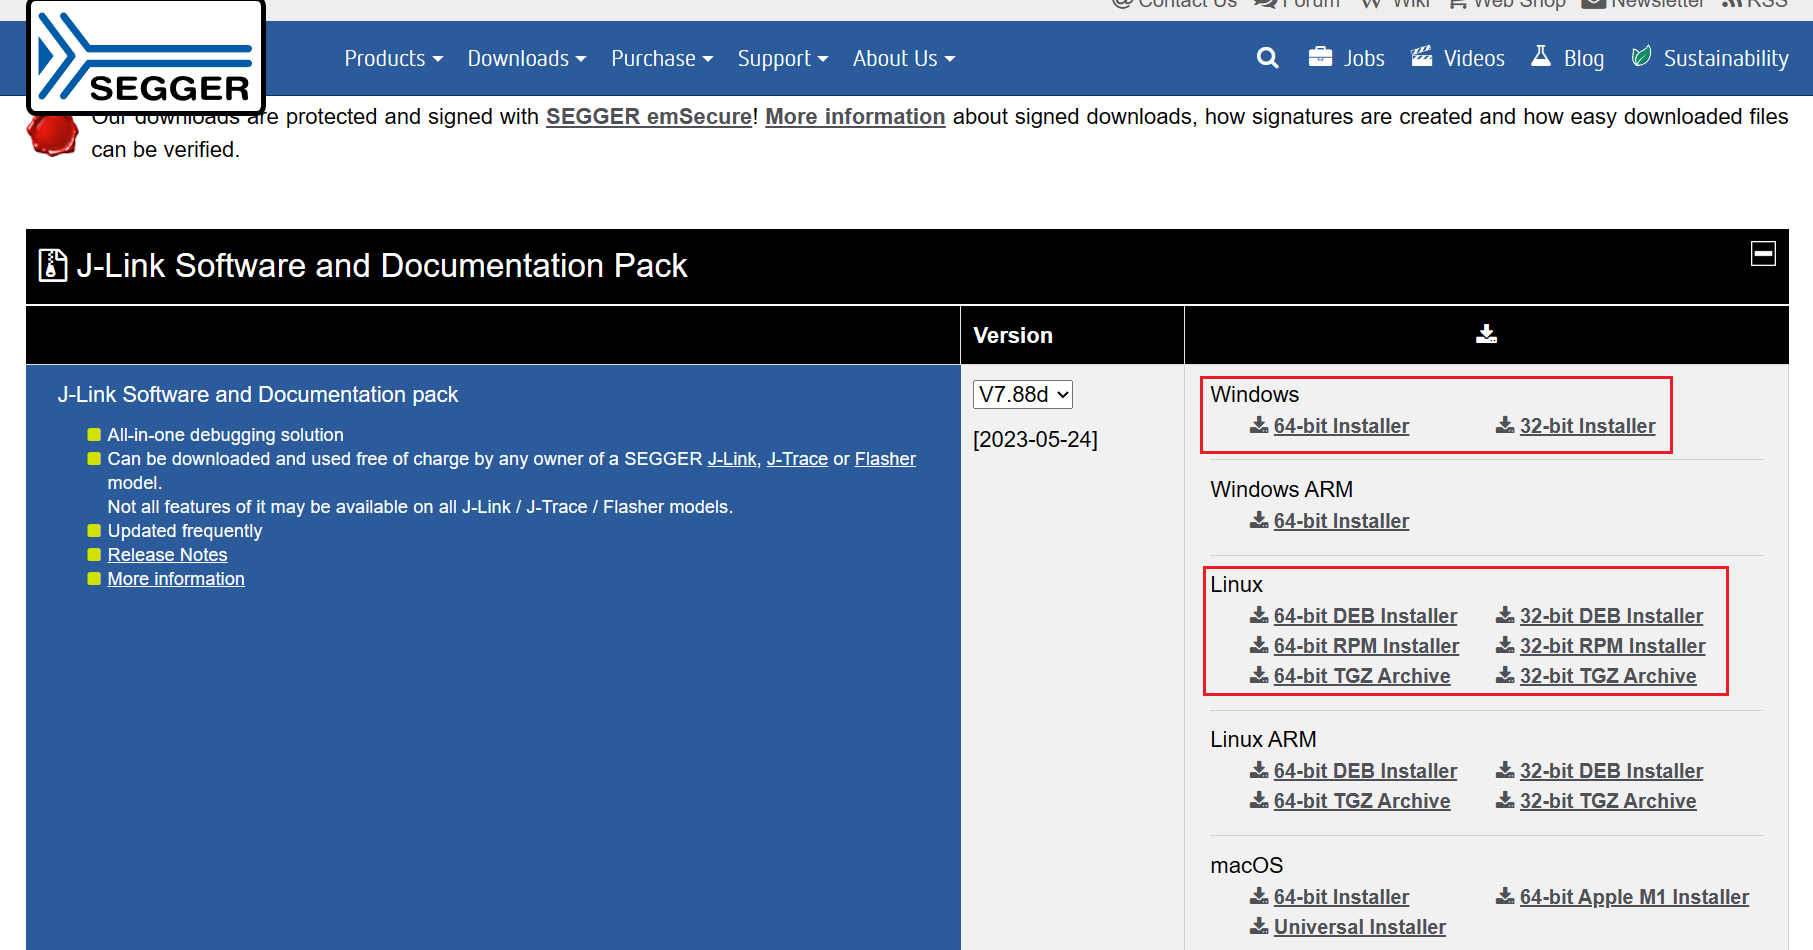Download Linux 32-bit DEB Installer
The height and width of the screenshot is (950, 1813).
pyautogui.click(x=1611, y=616)
